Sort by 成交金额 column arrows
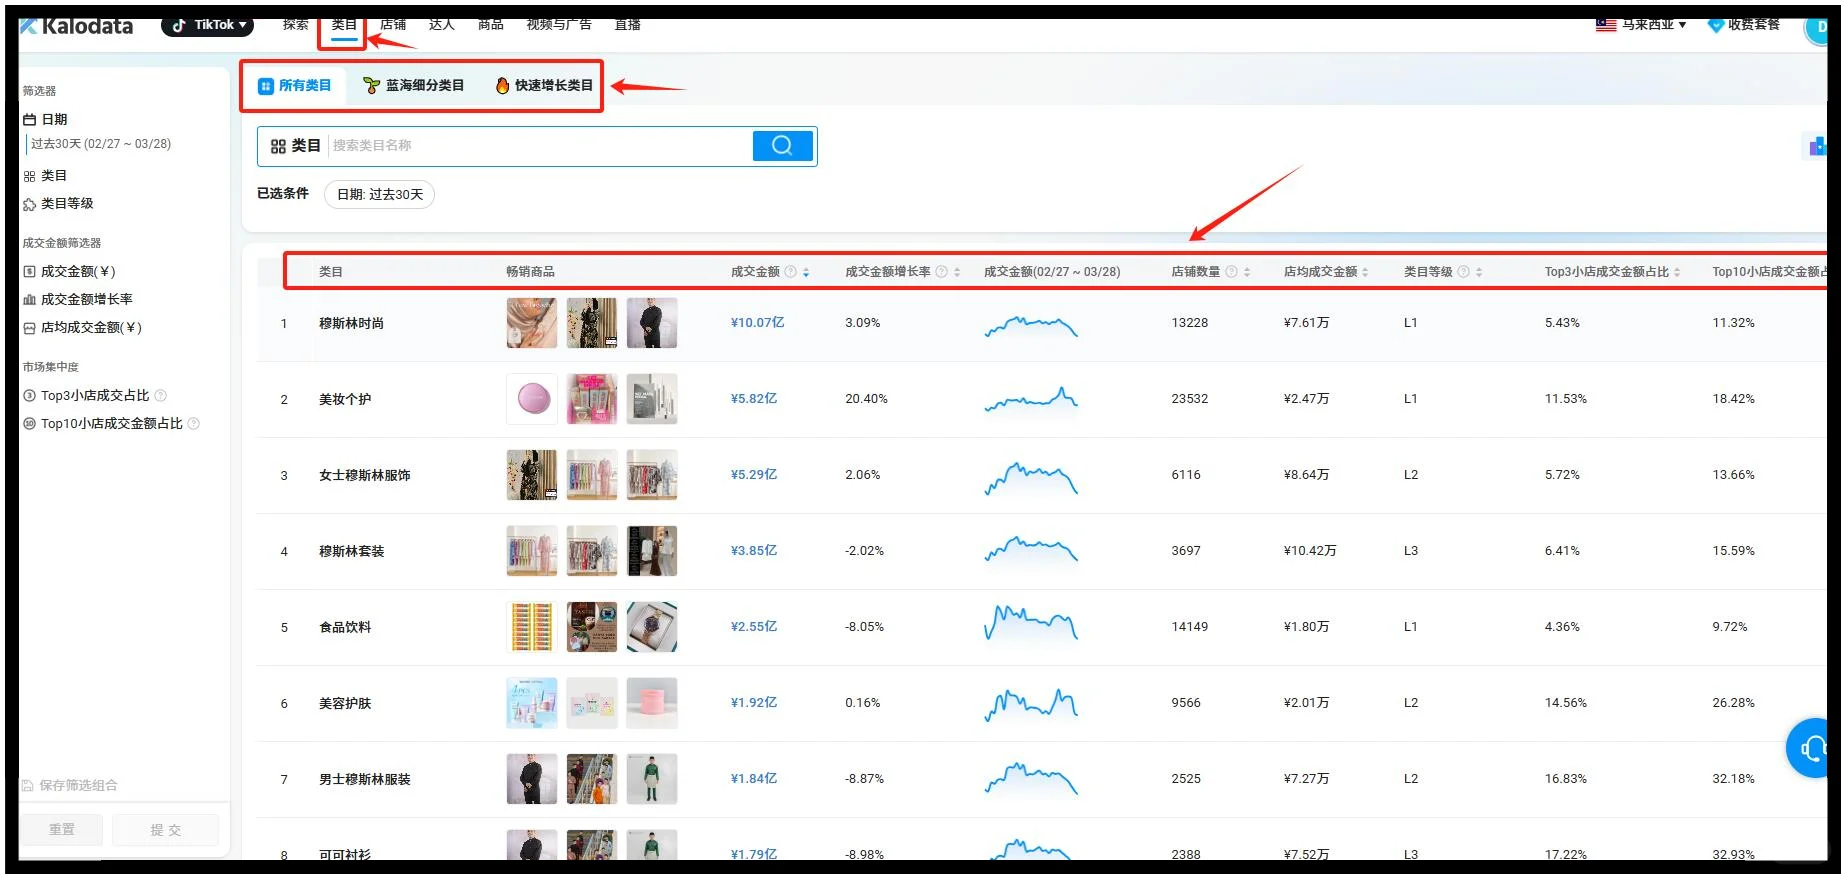Image resolution: width=1846 pixels, height=879 pixels. click(806, 272)
